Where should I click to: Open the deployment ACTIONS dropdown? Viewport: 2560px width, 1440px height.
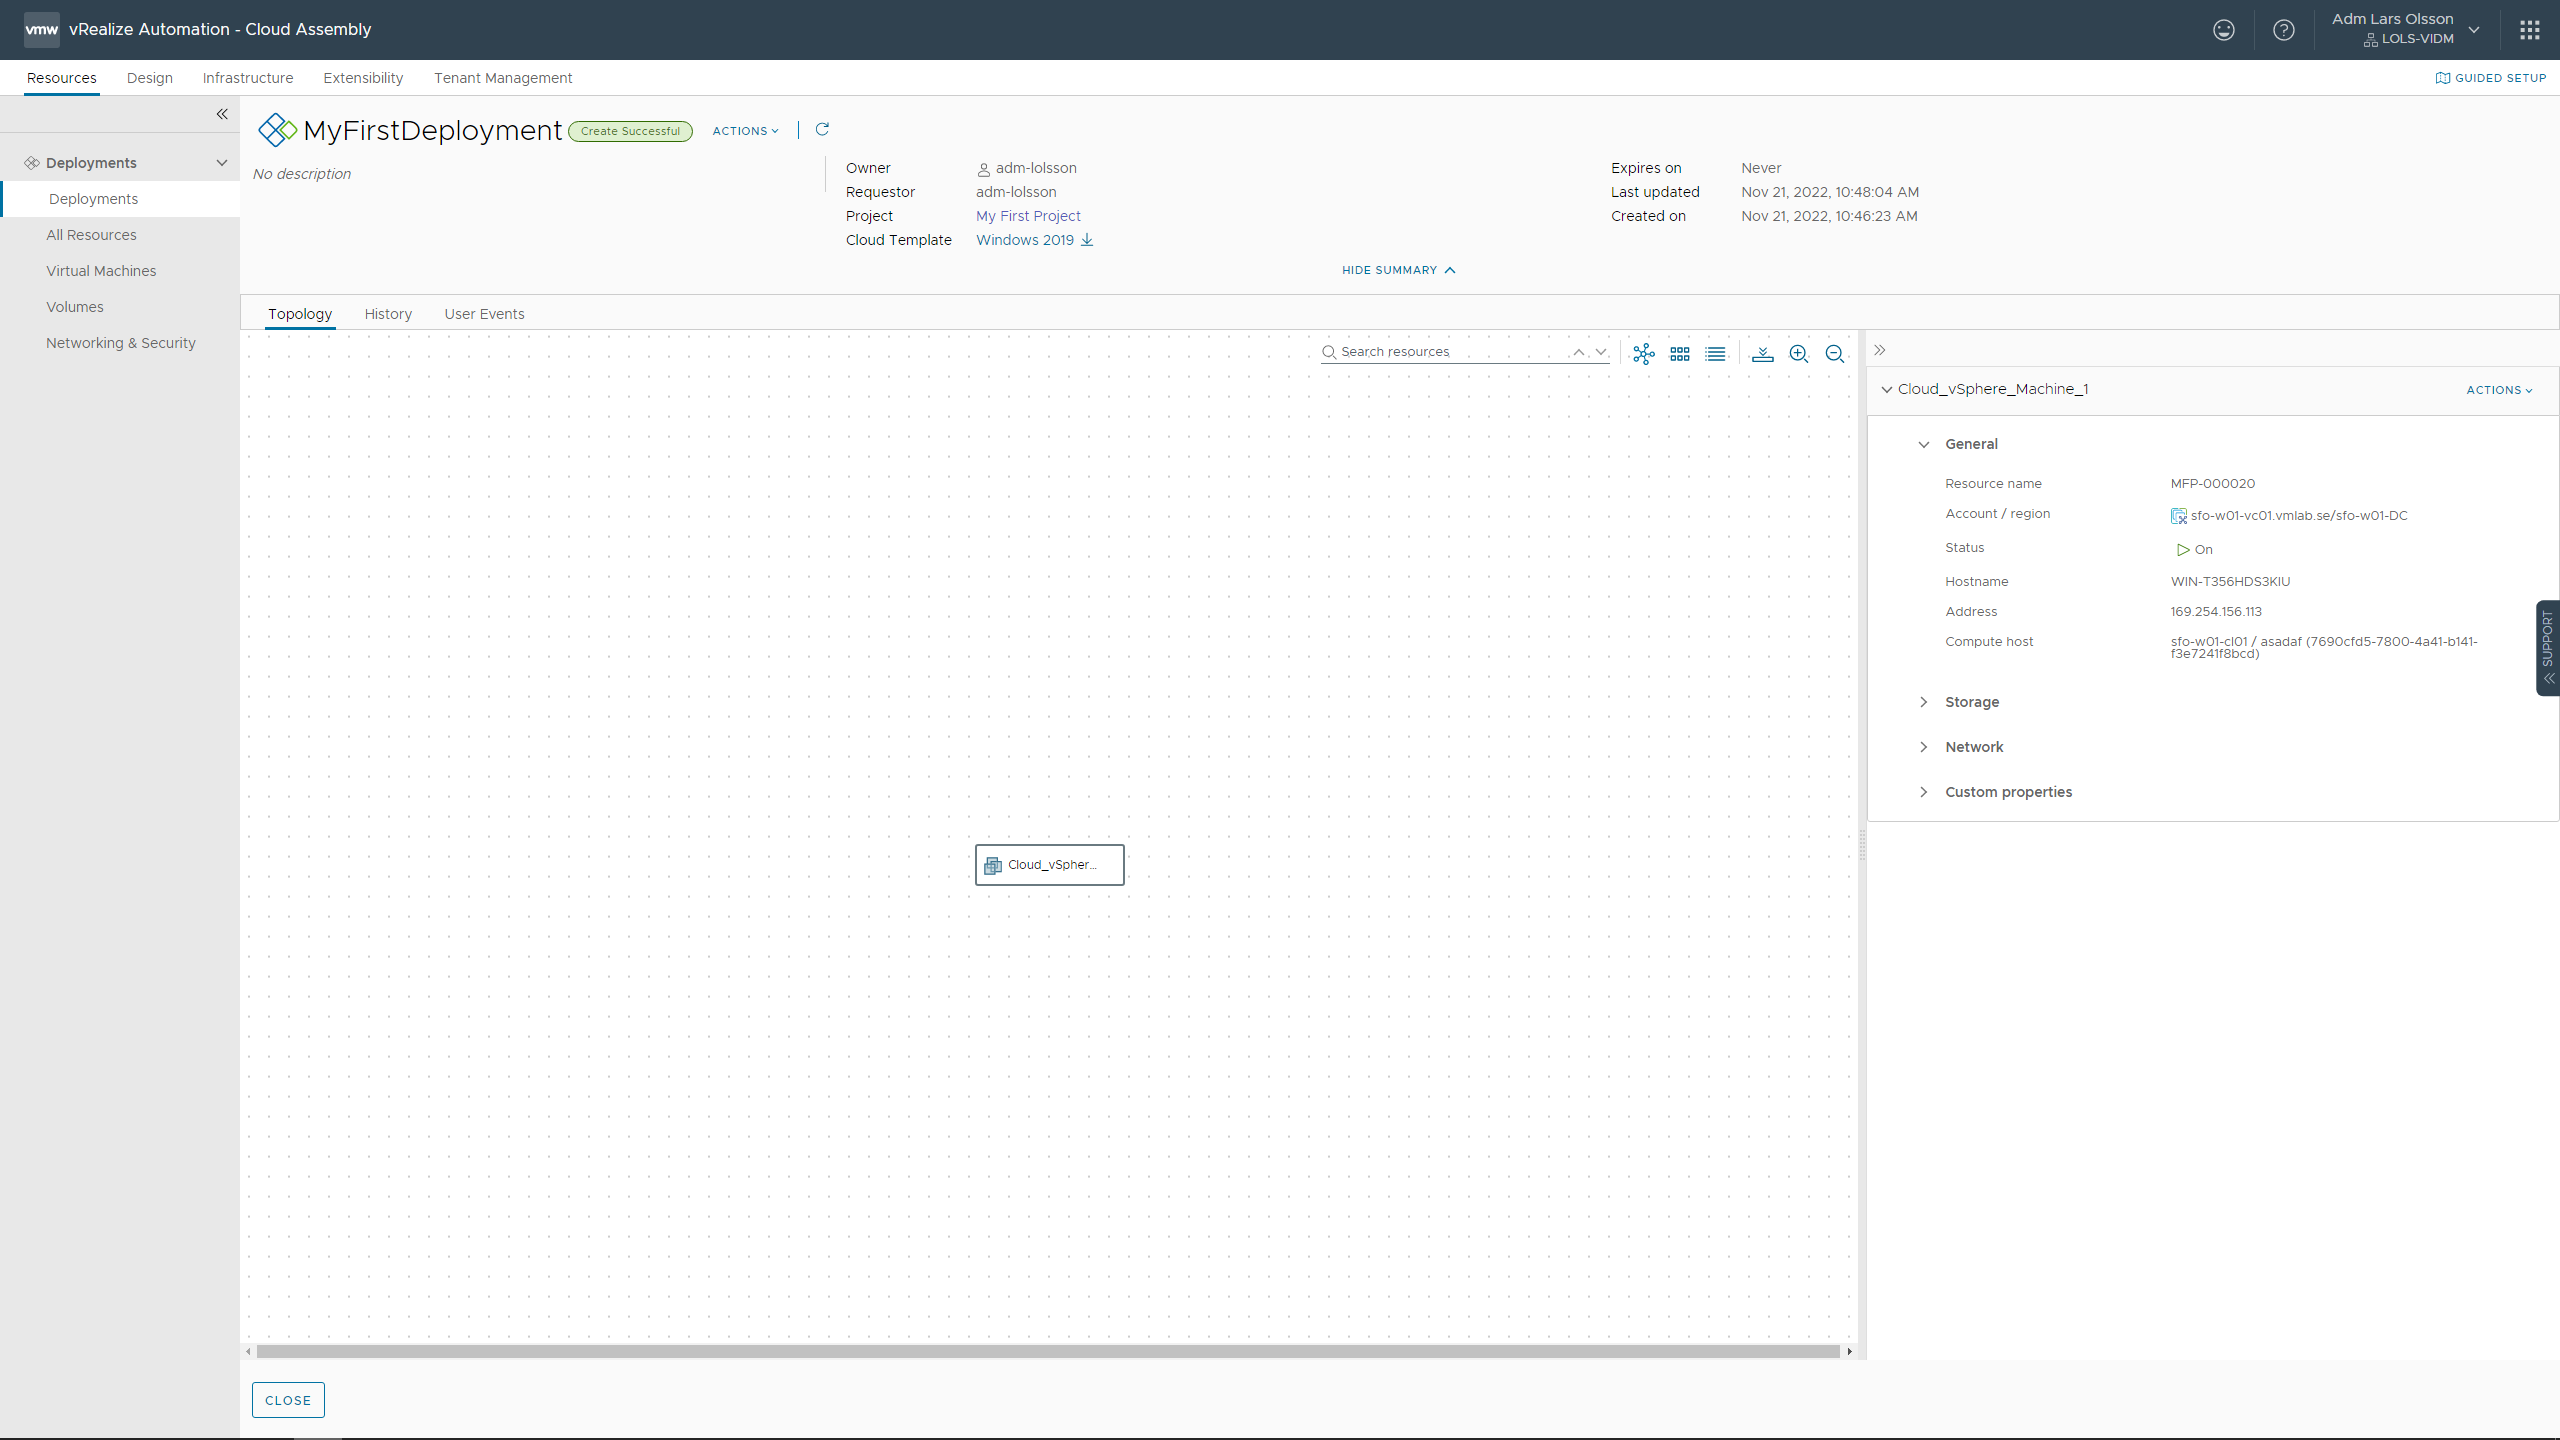[745, 131]
